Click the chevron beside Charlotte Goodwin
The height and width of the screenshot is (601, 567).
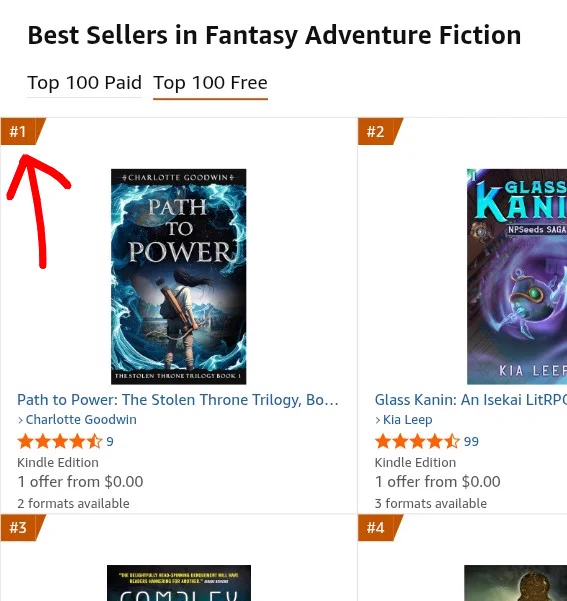21,420
